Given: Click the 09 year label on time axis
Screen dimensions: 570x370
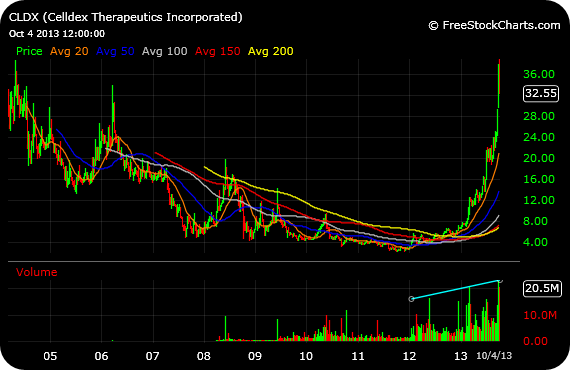Looking at the screenshot, I should click(x=255, y=356).
